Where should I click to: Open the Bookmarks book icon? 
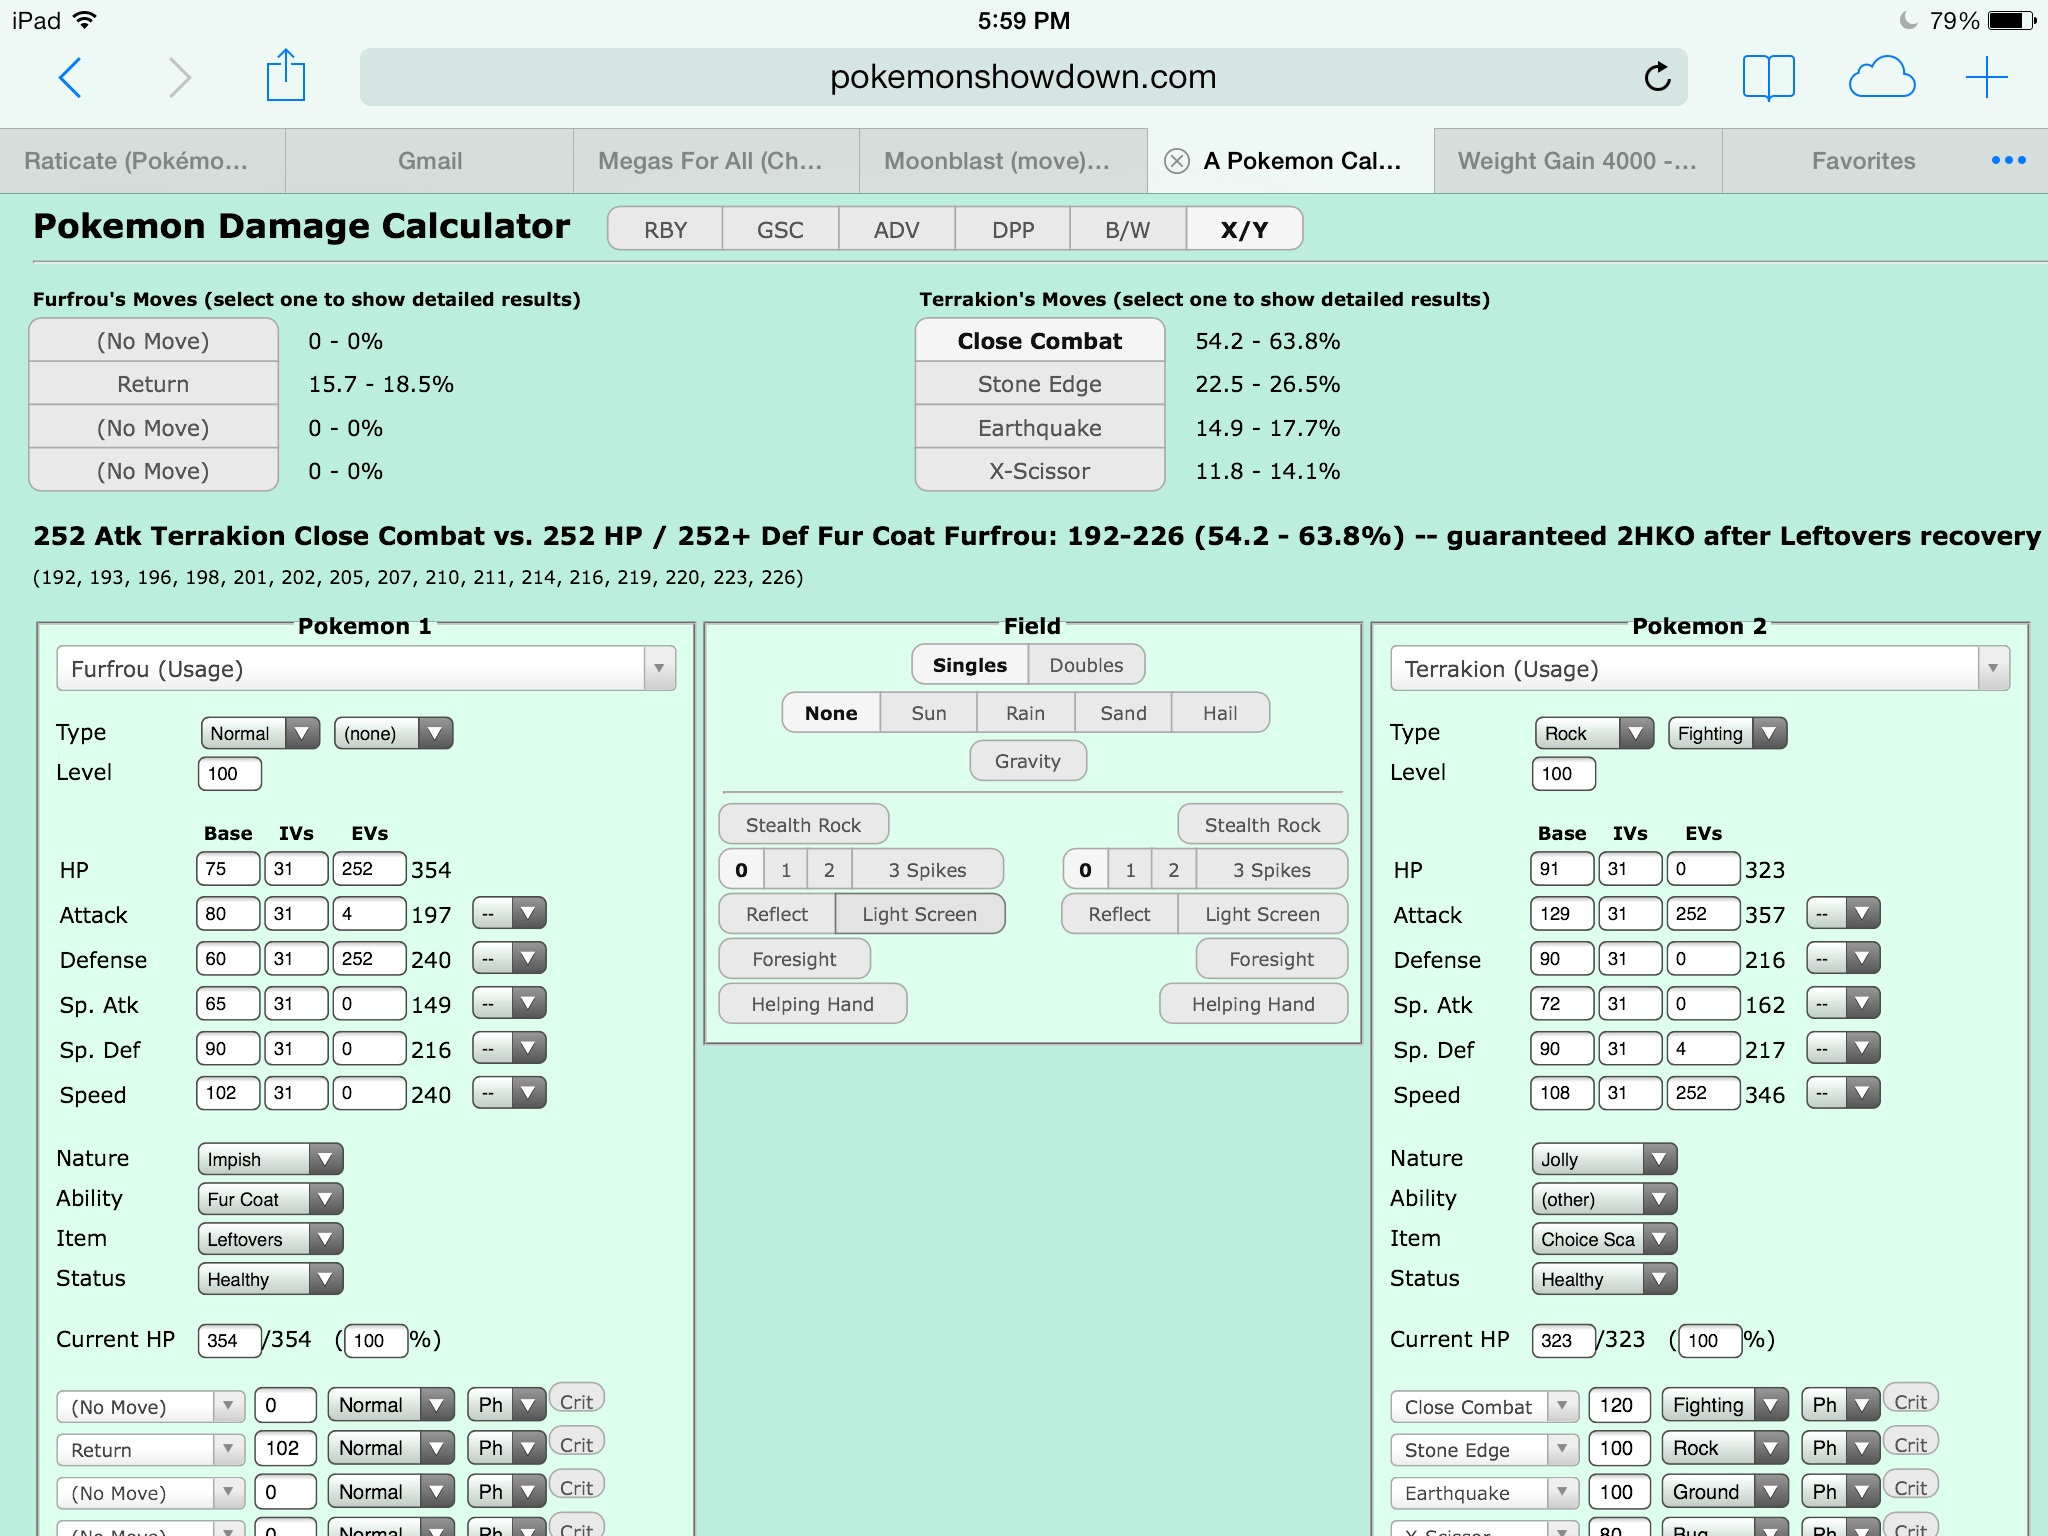[1768, 77]
